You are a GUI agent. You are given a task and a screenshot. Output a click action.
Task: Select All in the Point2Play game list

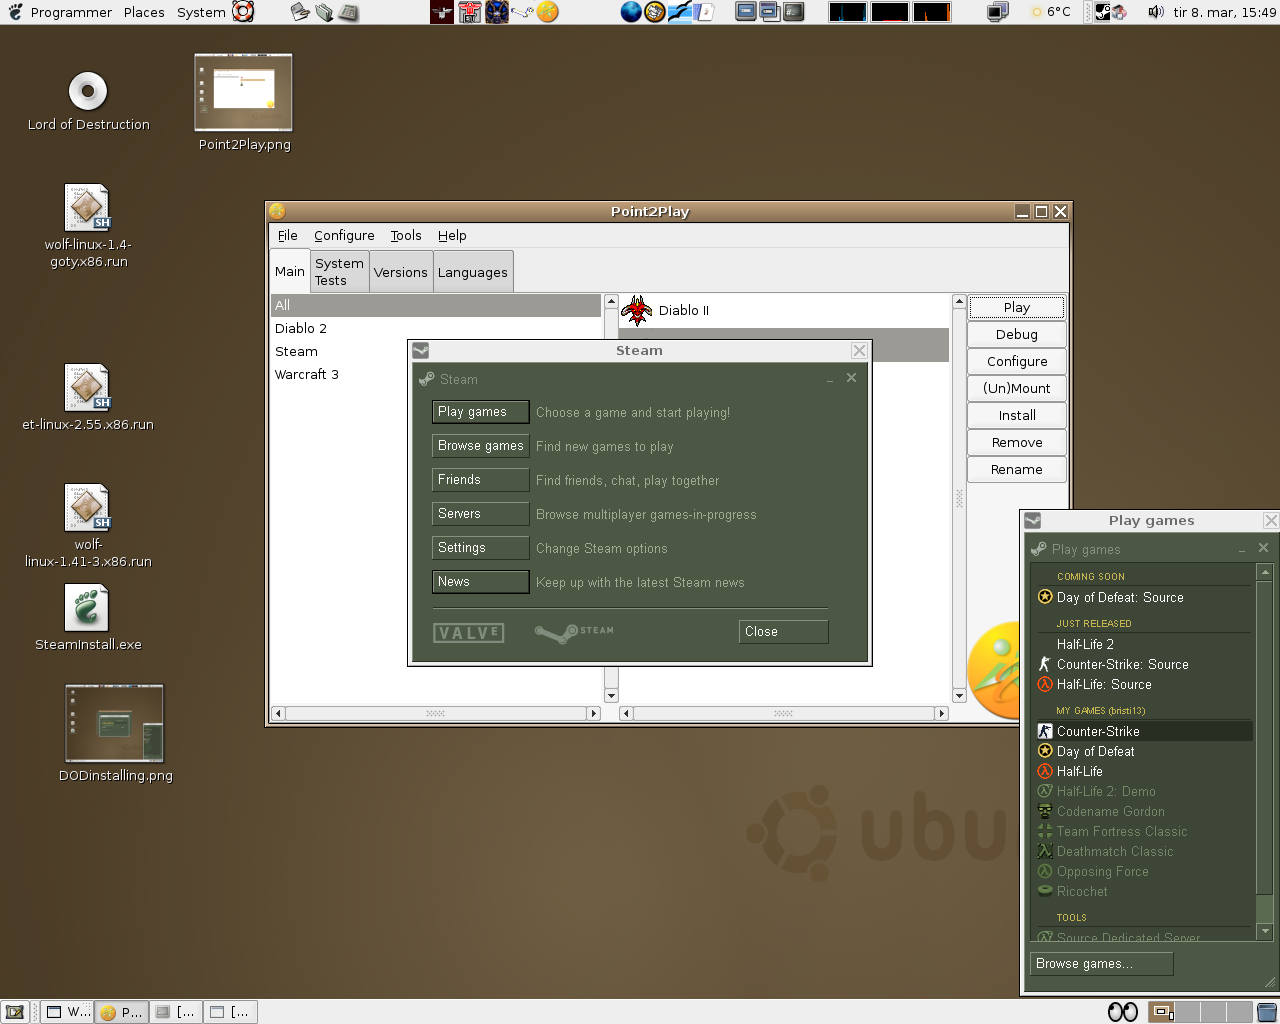click(436, 305)
